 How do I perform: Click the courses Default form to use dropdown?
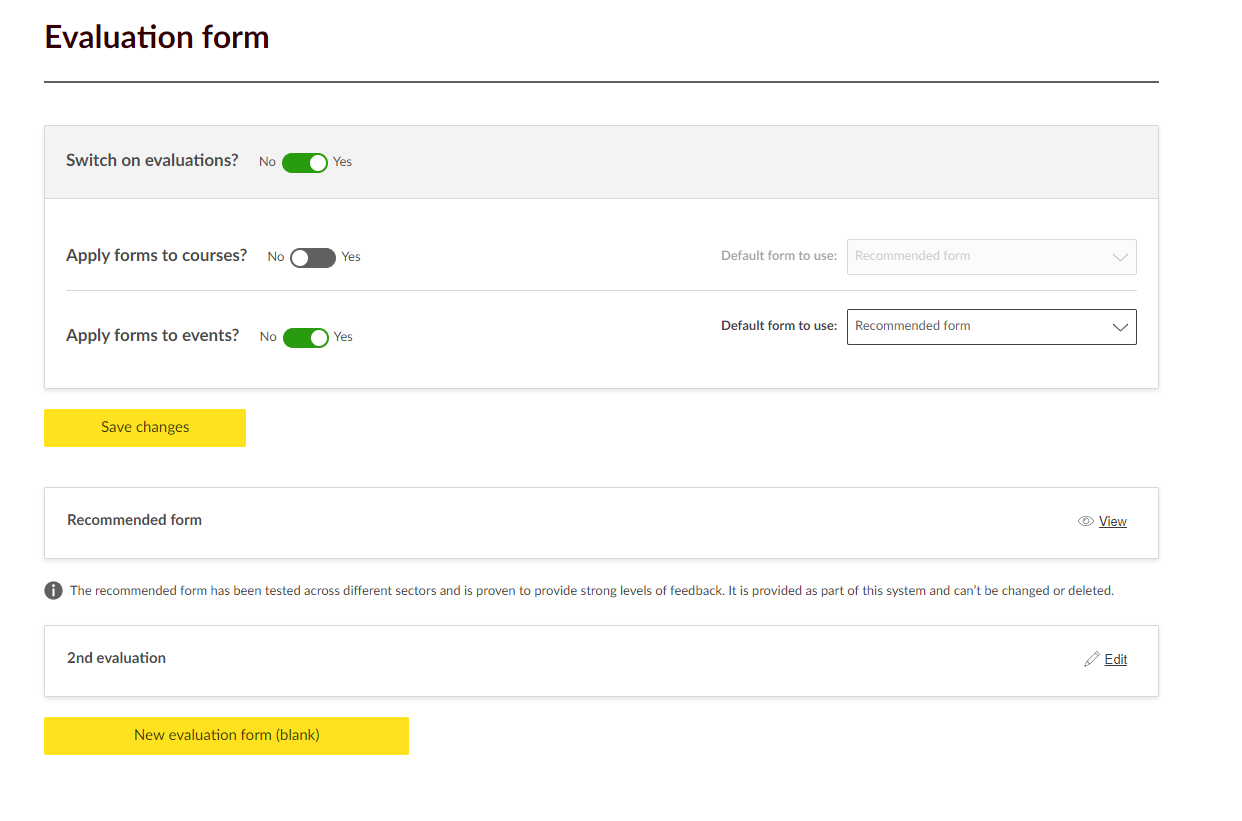coord(990,257)
